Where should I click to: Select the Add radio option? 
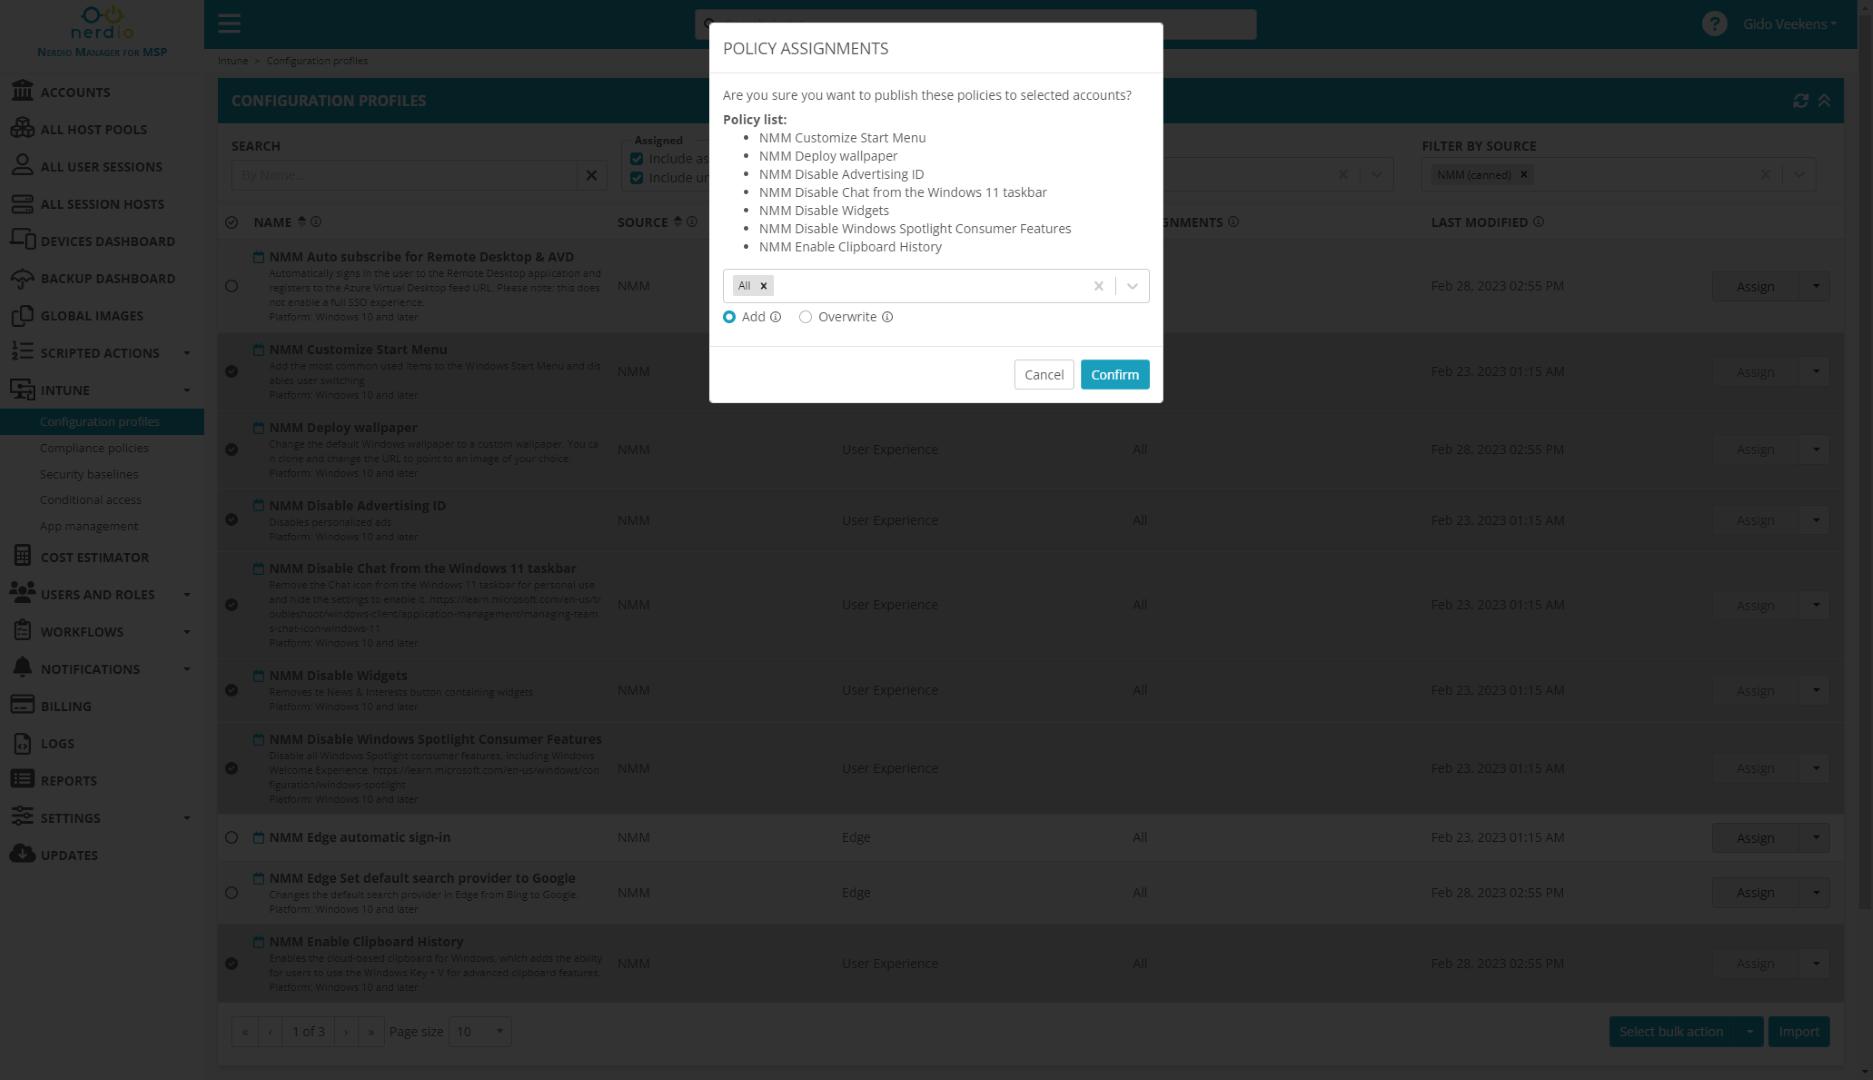coord(729,317)
